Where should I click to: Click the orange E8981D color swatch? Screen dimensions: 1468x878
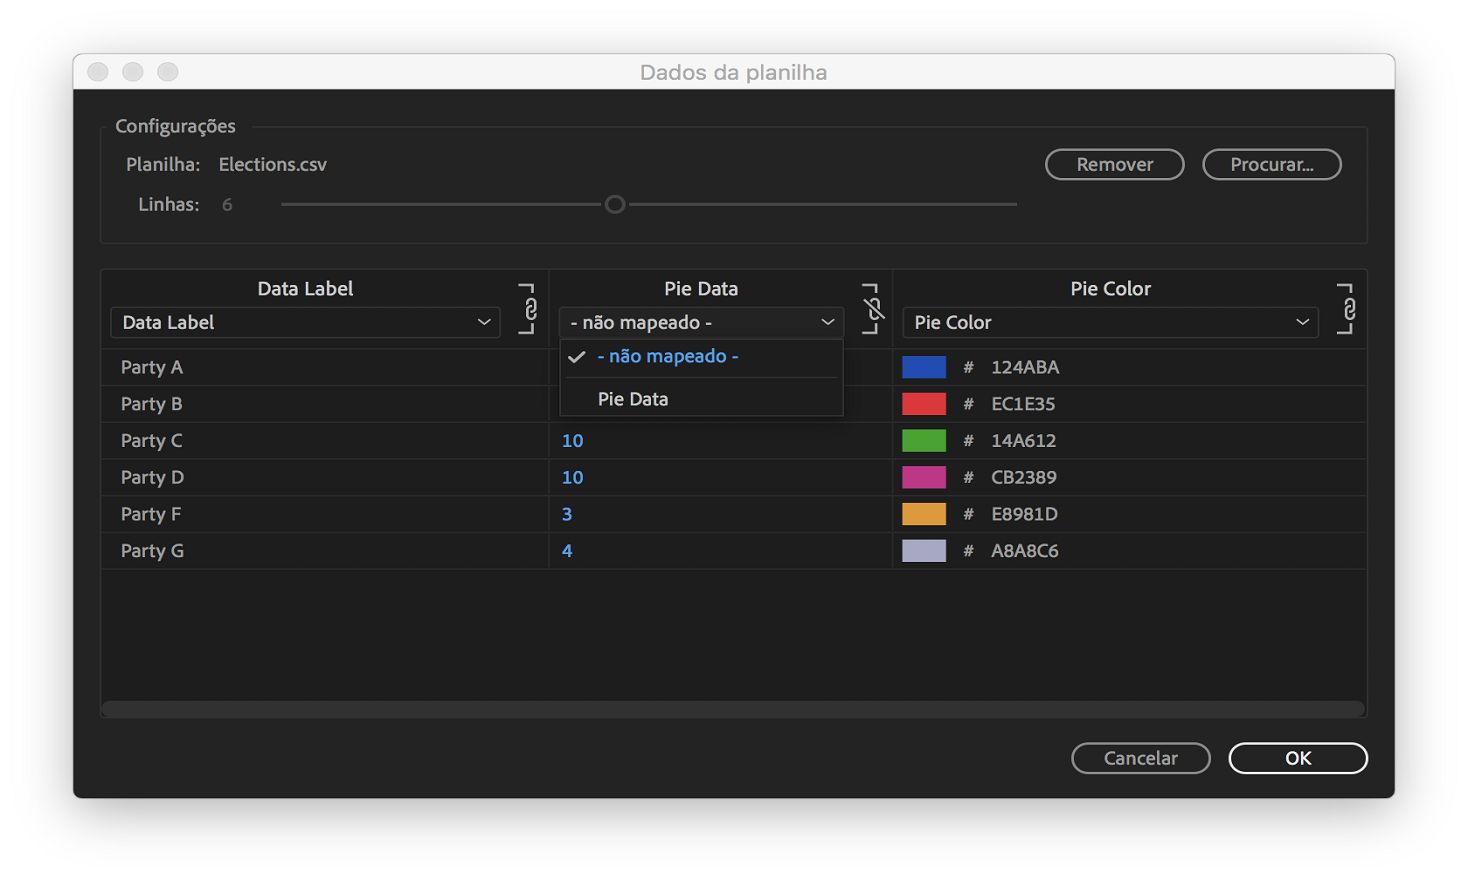[924, 514]
